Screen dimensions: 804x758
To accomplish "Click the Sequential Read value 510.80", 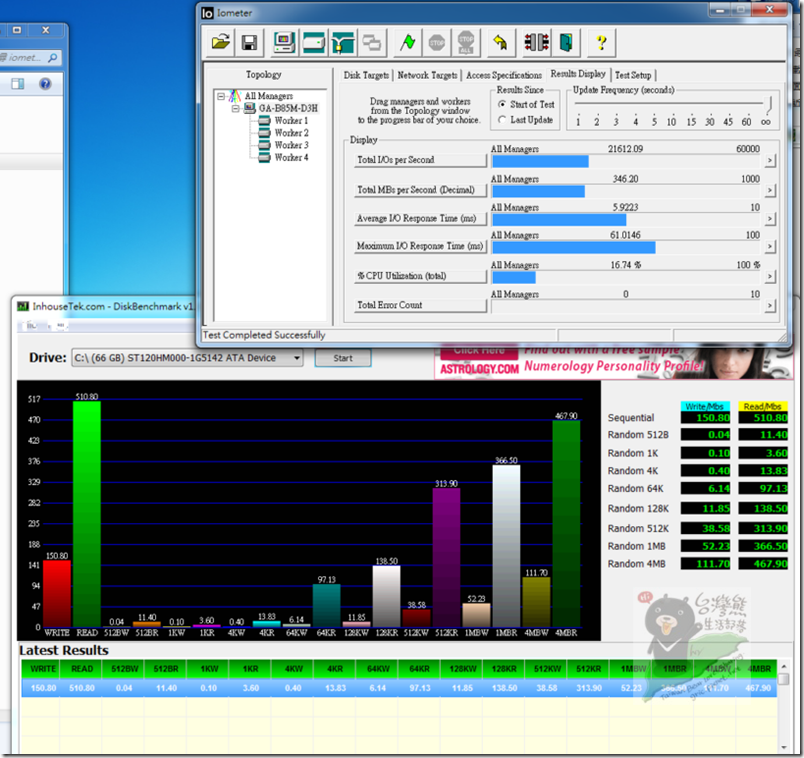I will pos(762,417).
